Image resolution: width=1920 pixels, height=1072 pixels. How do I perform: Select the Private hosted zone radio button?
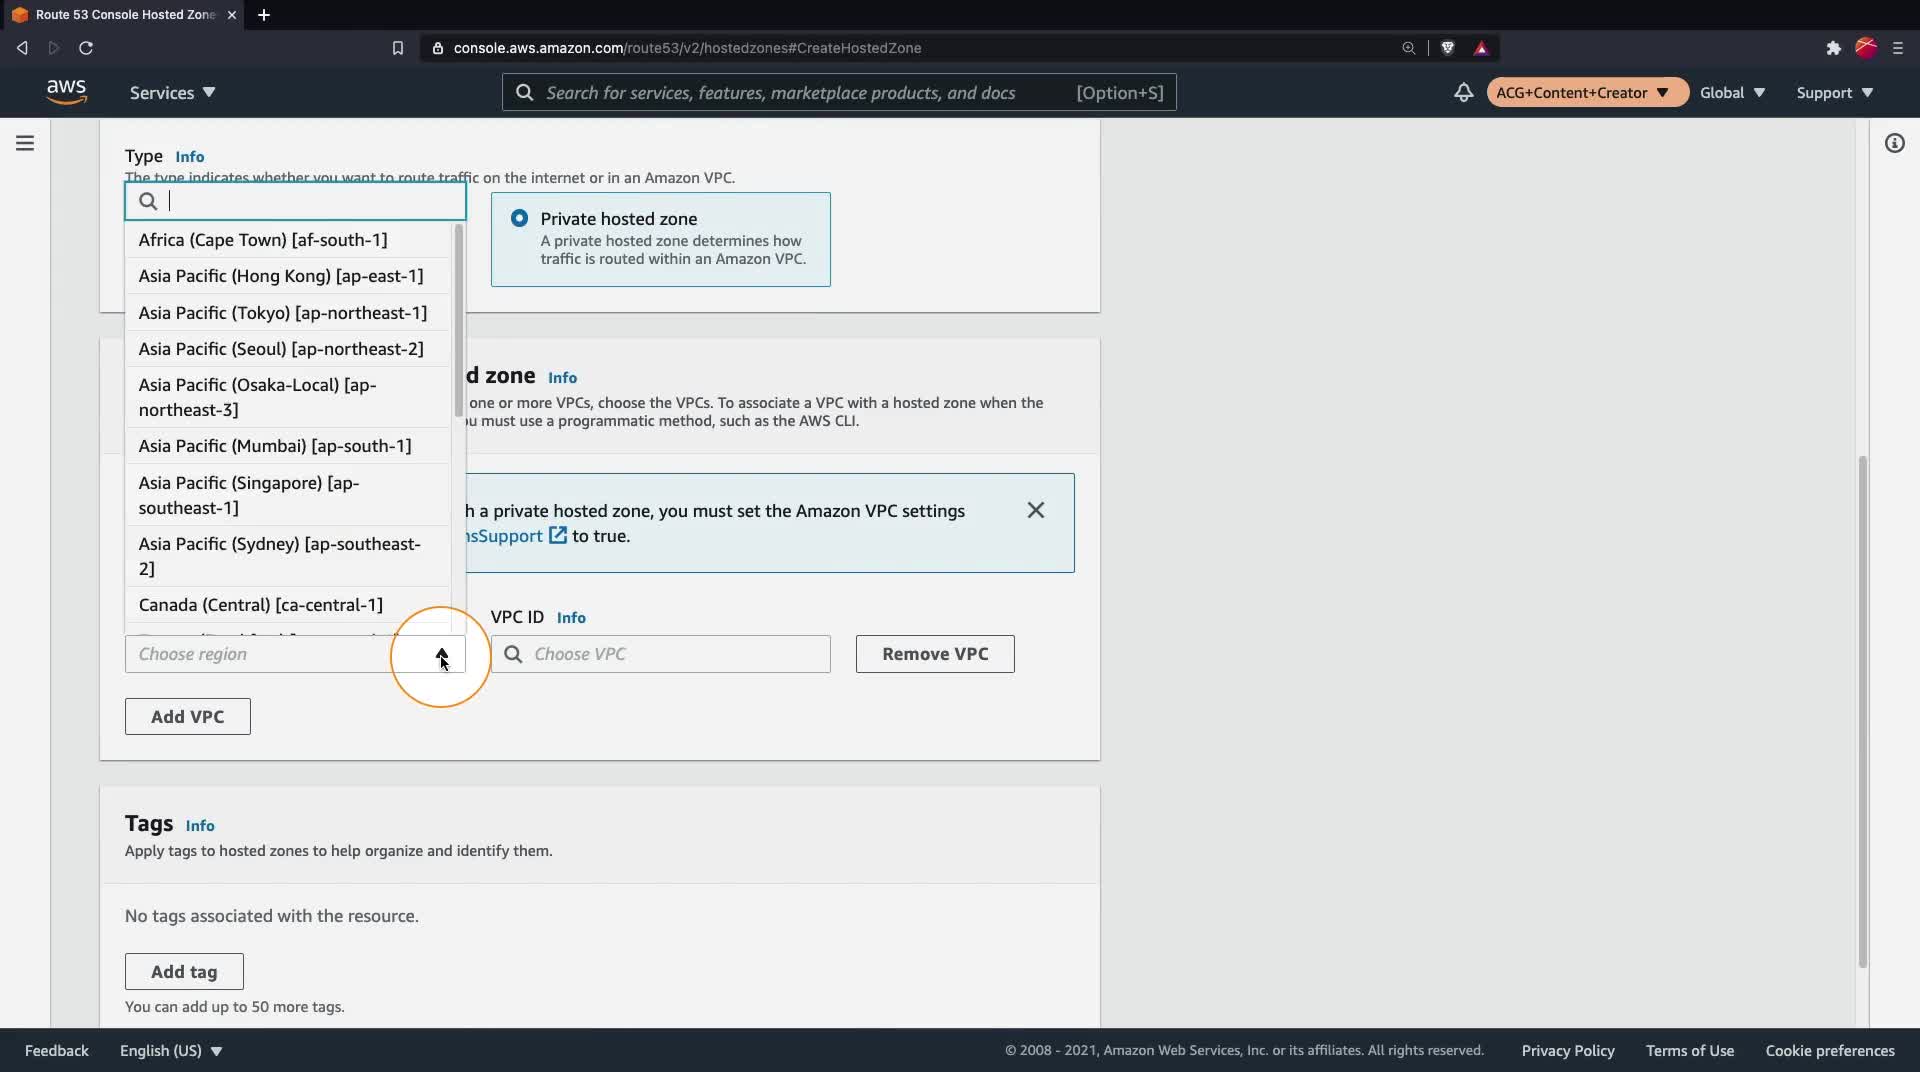(519, 218)
